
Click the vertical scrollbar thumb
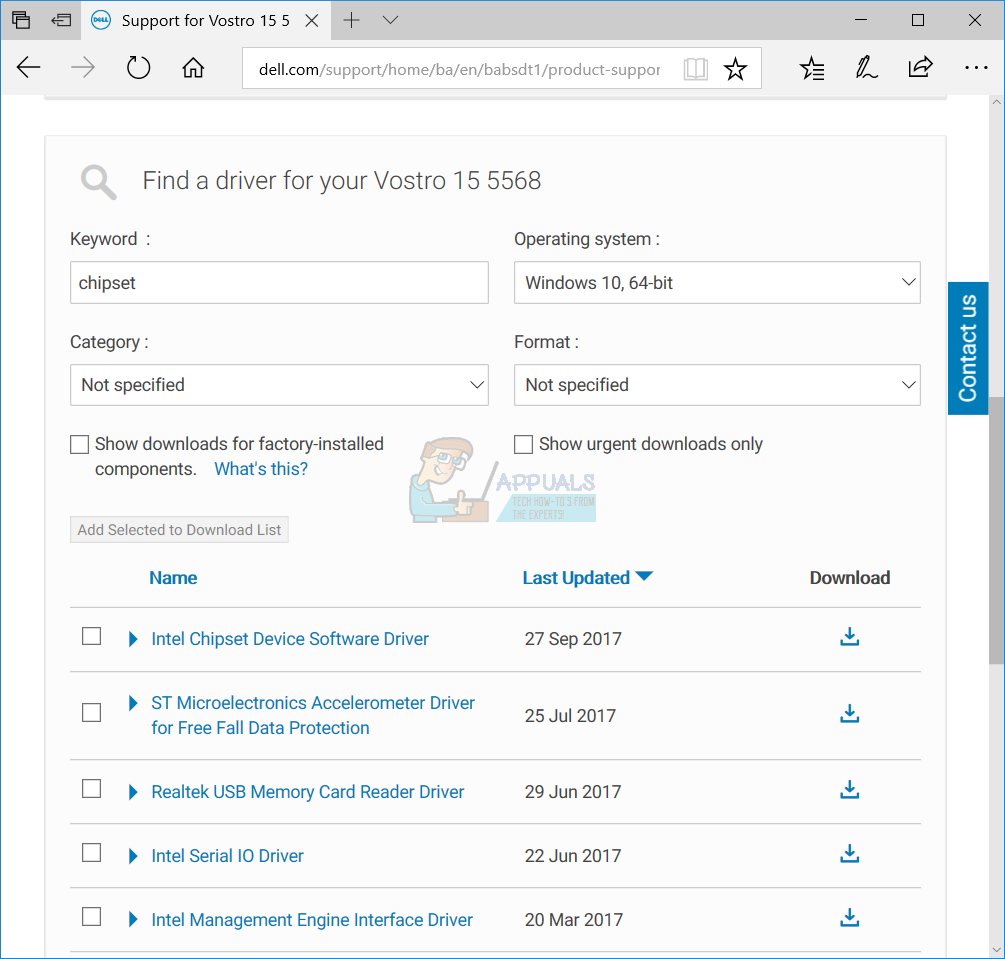click(x=996, y=531)
